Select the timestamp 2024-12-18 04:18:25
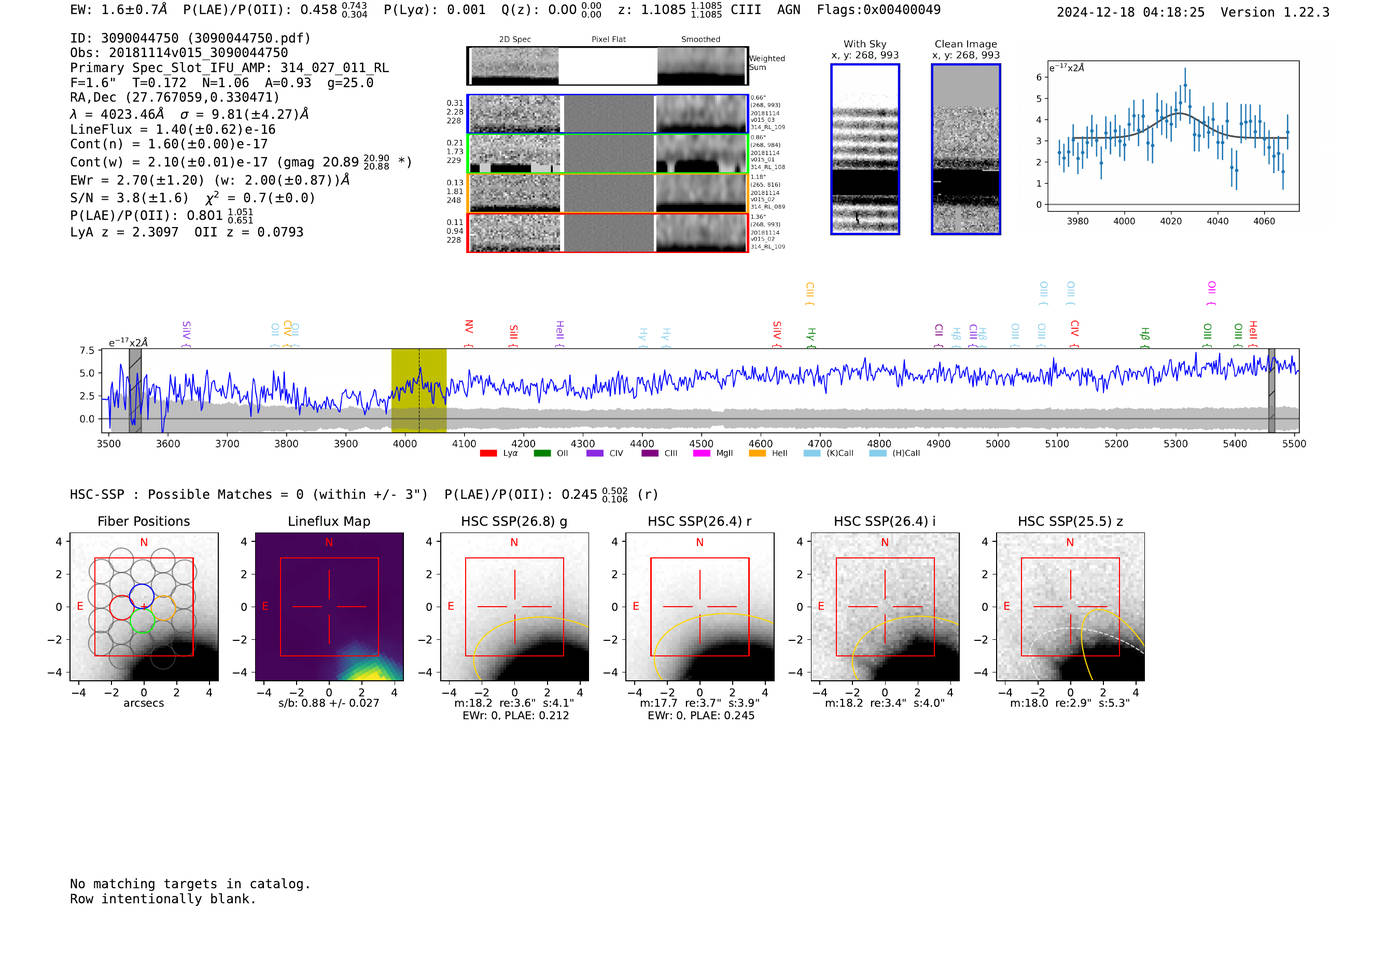1400x953 pixels. click(1131, 12)
